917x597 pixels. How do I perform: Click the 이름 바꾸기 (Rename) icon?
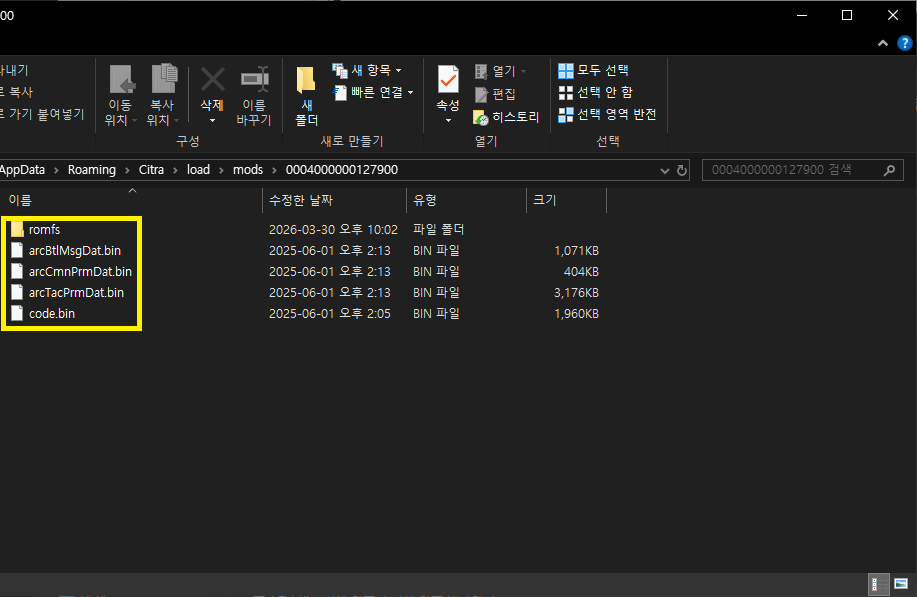coord(254,80)
